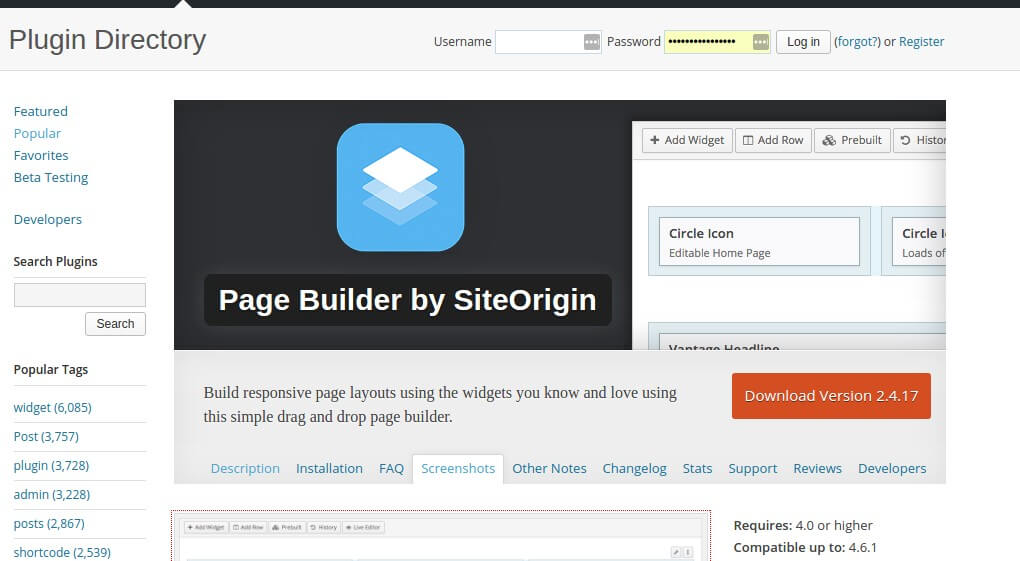The image size is (1020, 561).
Task: Click the Popular Tags heading
Action: (x=51, y=370)
